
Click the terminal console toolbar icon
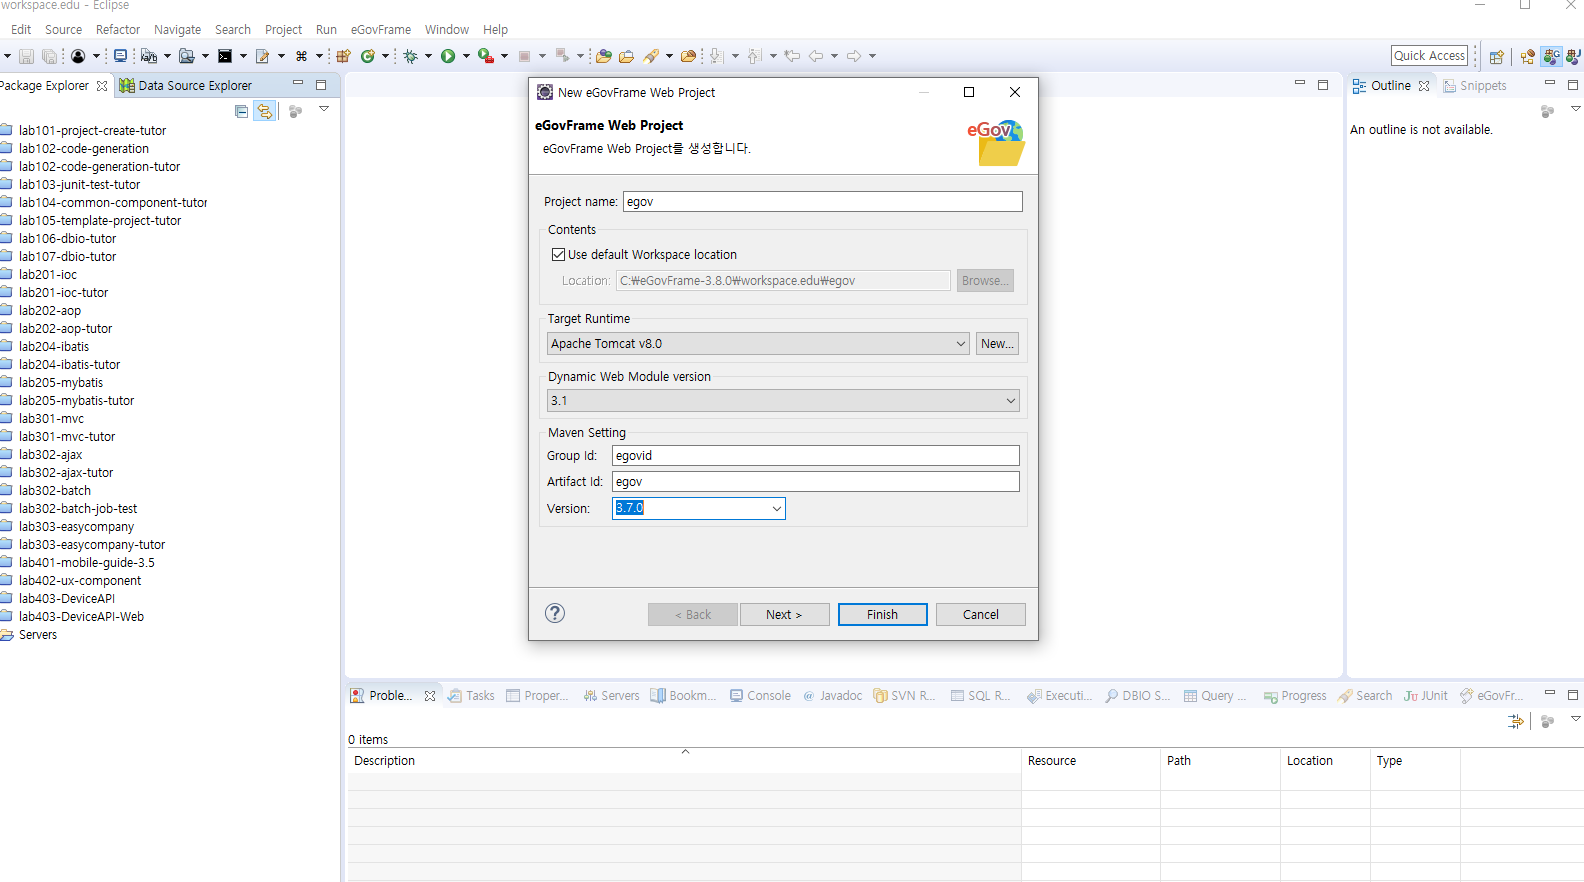(x=225, y=56)
